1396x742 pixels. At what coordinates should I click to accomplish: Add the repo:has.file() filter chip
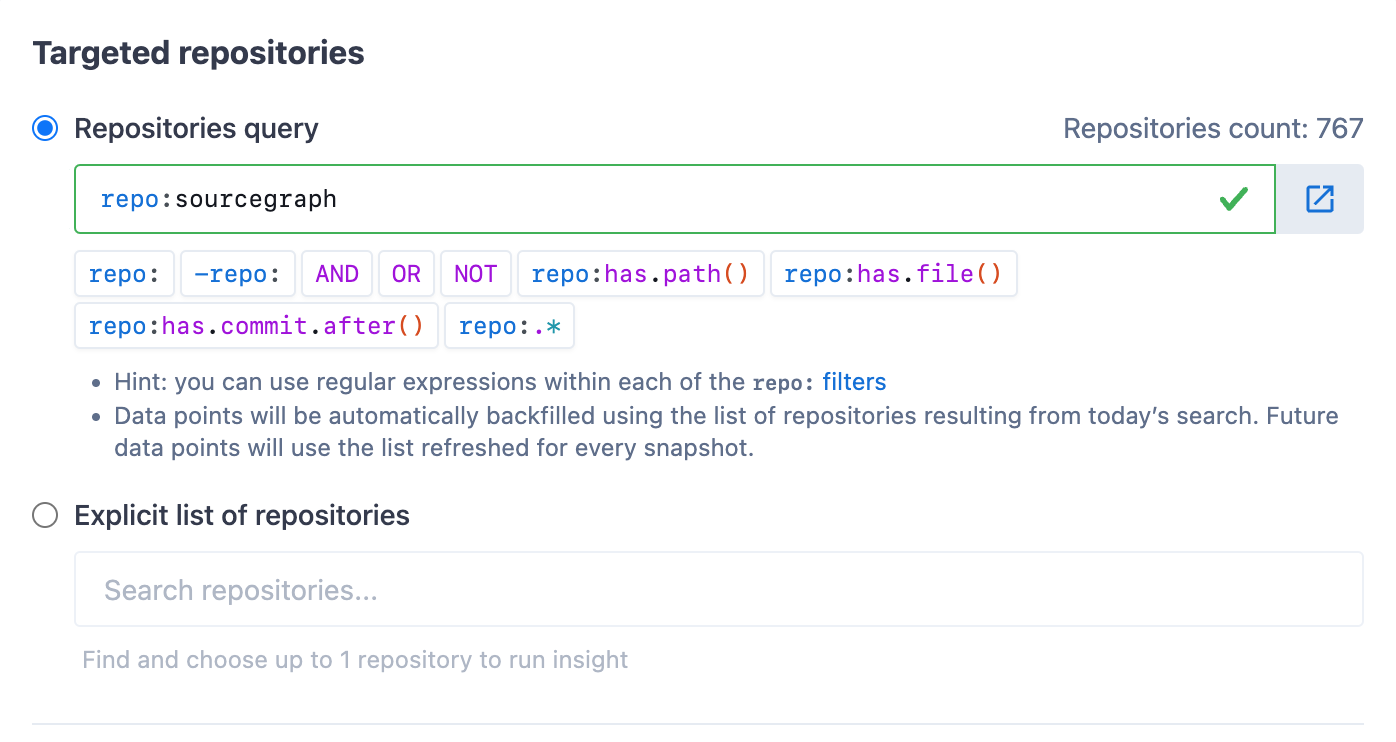(894, 274)
